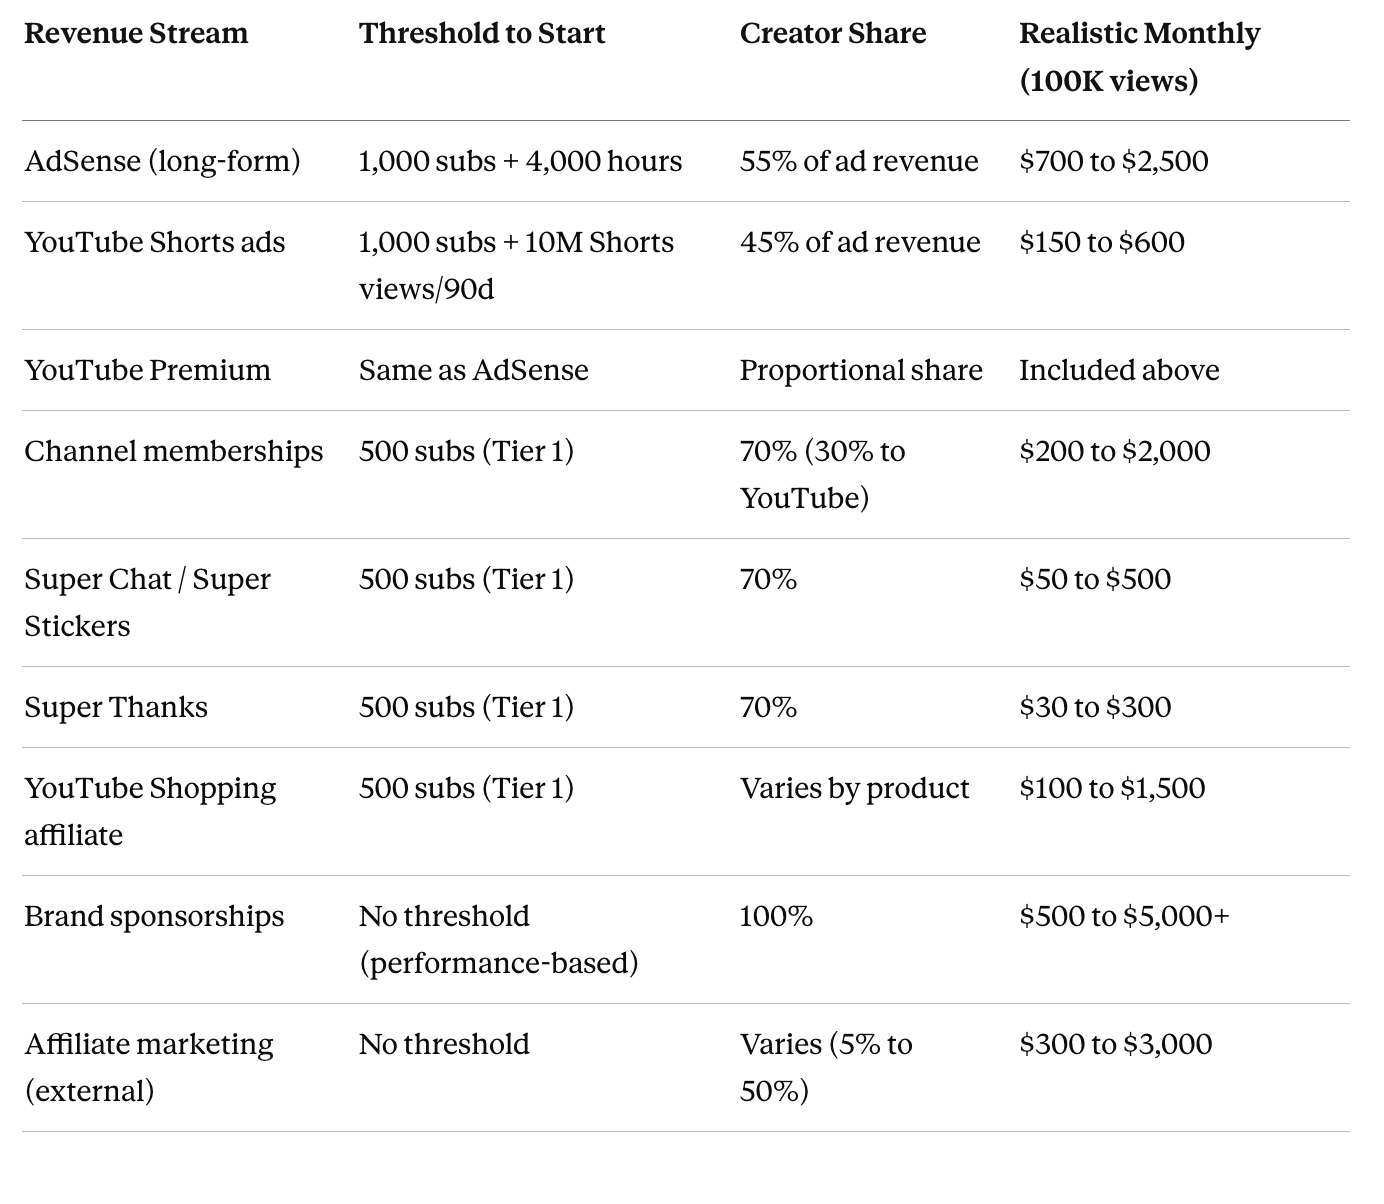Screen dimensions: 1384x1204
Task: Click the Super Thanks row label
Action: click(x=116, y=707)
